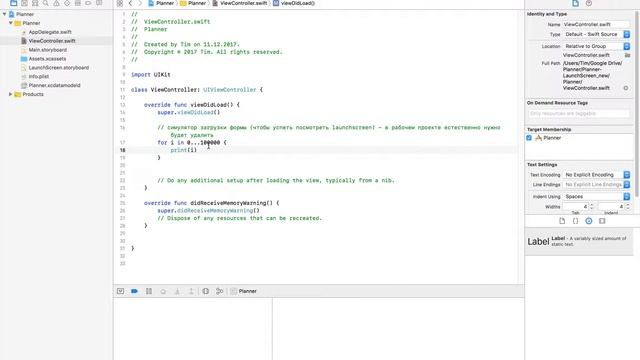
Task: Open the Indent Using Spaces dropdown
Action: pos(596,196)
